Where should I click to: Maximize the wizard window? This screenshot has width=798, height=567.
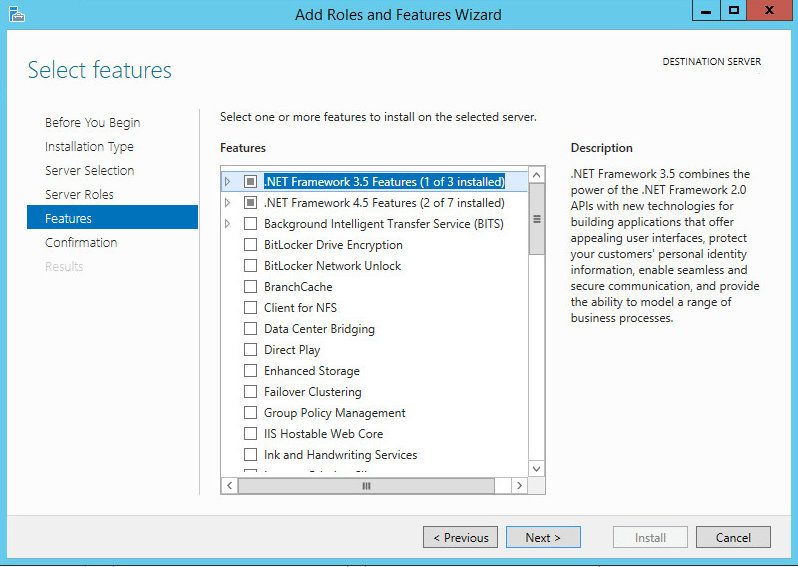[734, 12]
